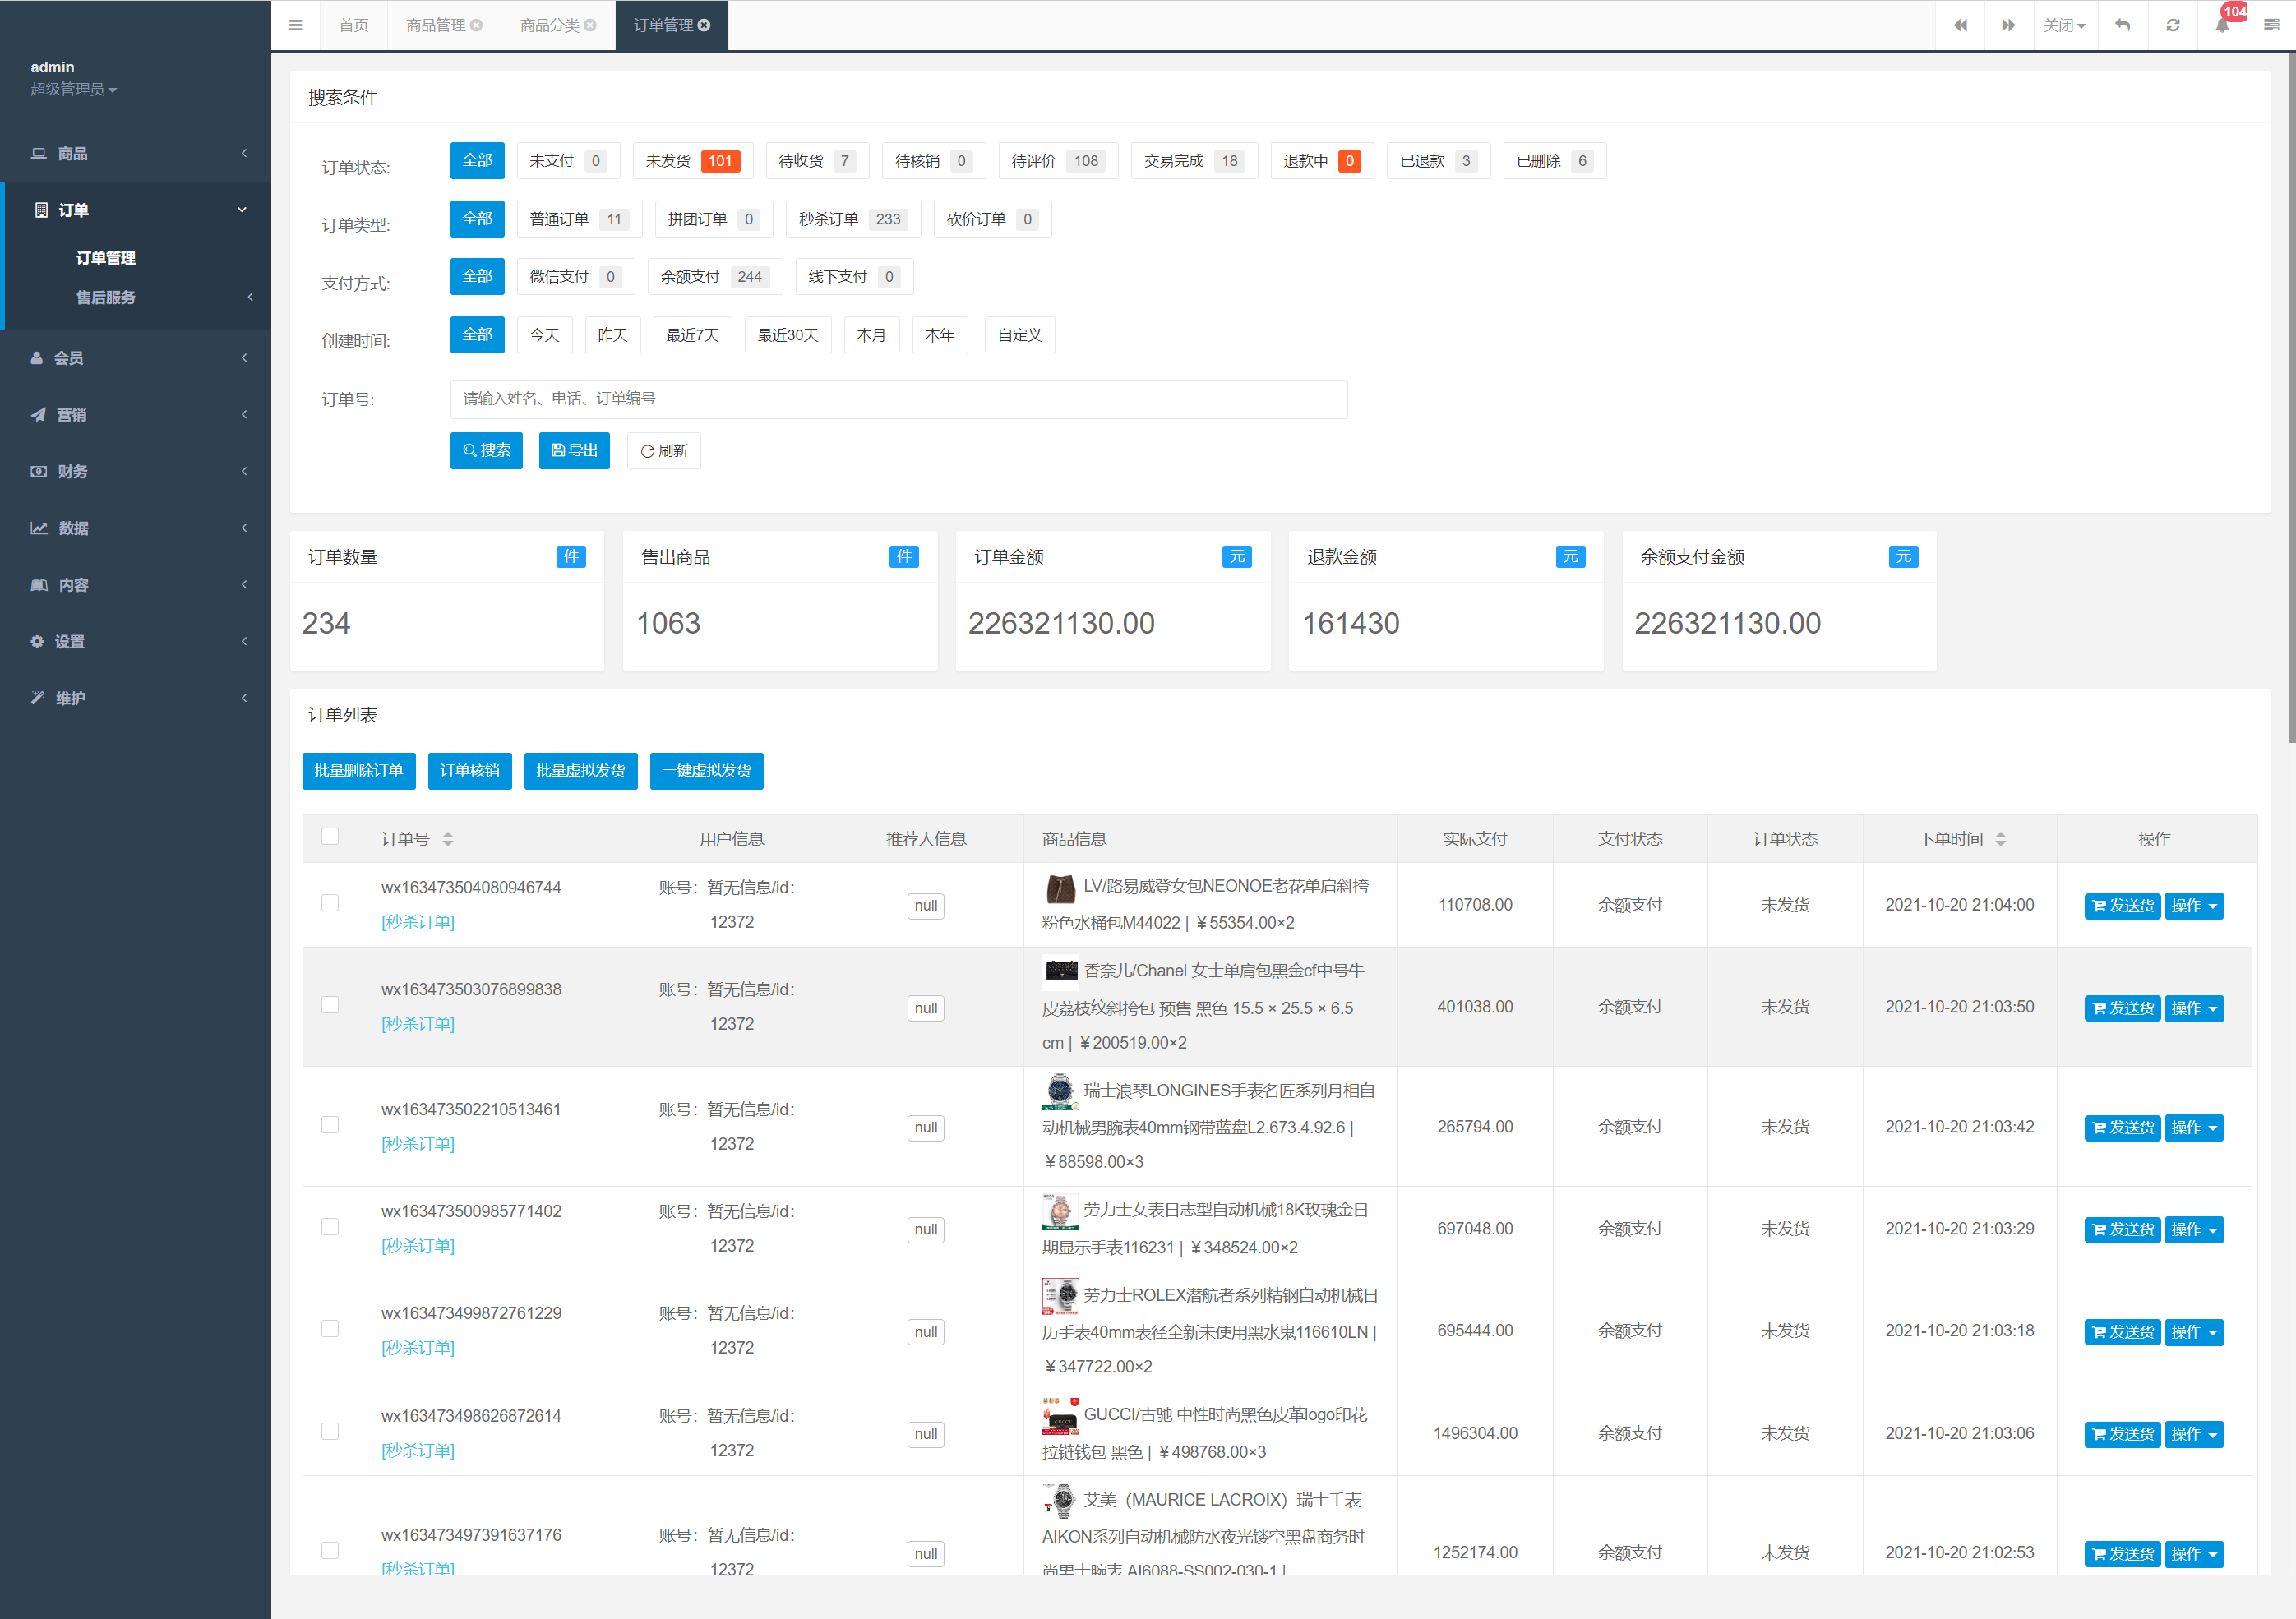
Task: Check order wx163473498626872614 checkbox
Action: click(x=330, y=1432)
